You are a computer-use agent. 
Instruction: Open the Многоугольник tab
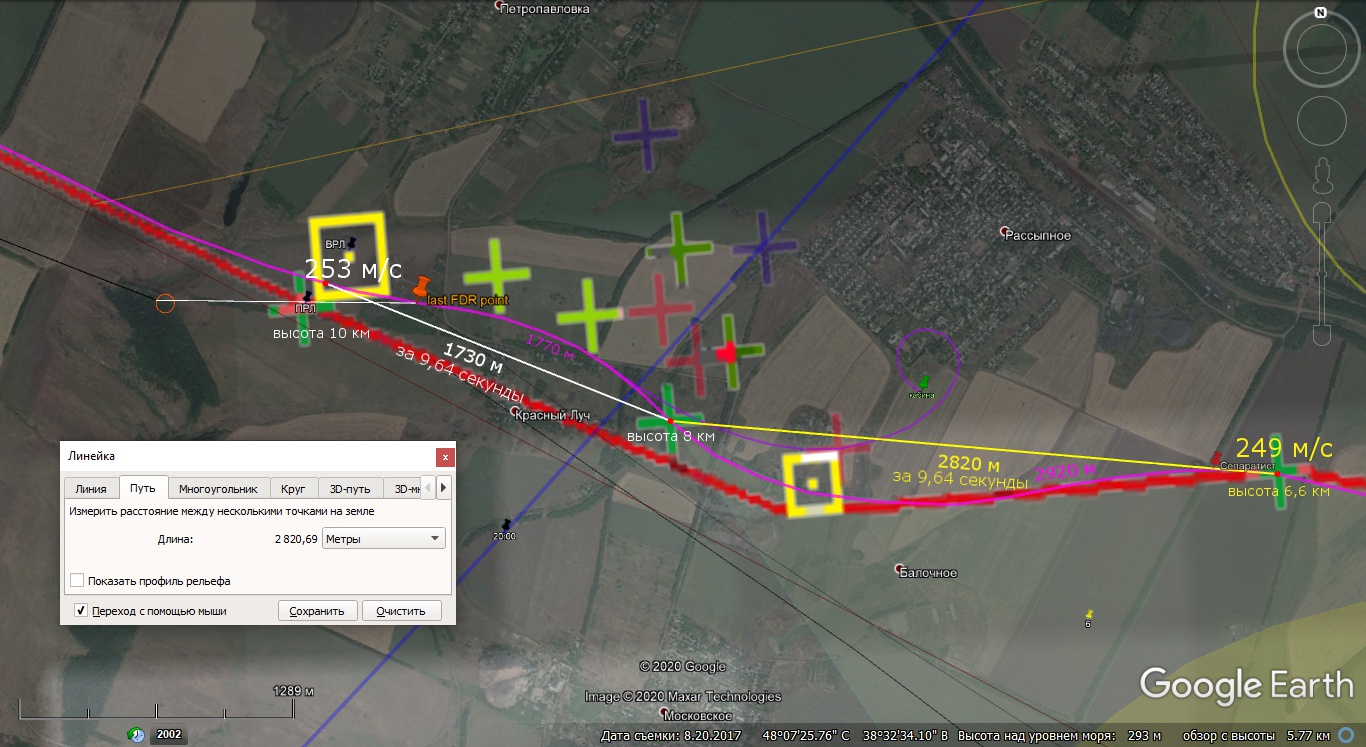(218, 488)
